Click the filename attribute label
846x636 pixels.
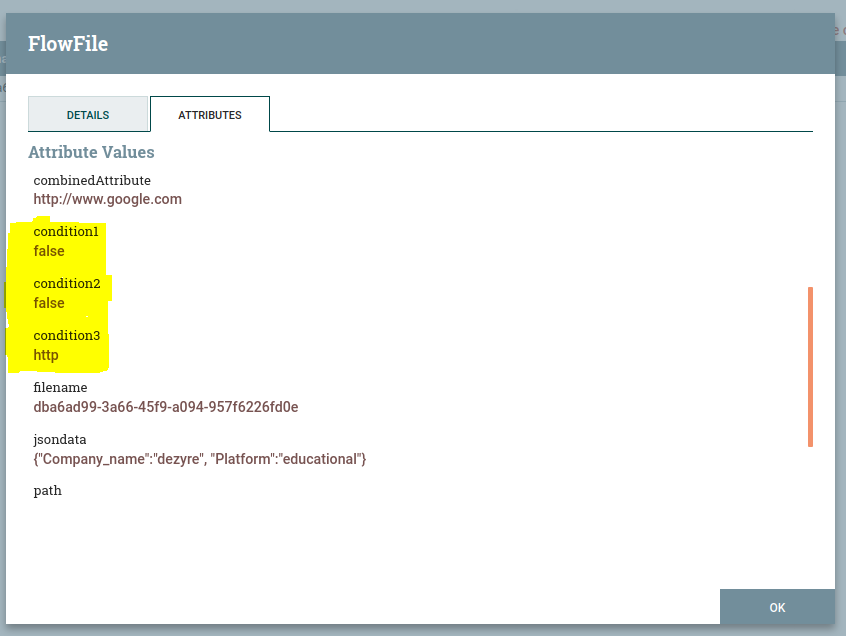(x=60, y=388)
